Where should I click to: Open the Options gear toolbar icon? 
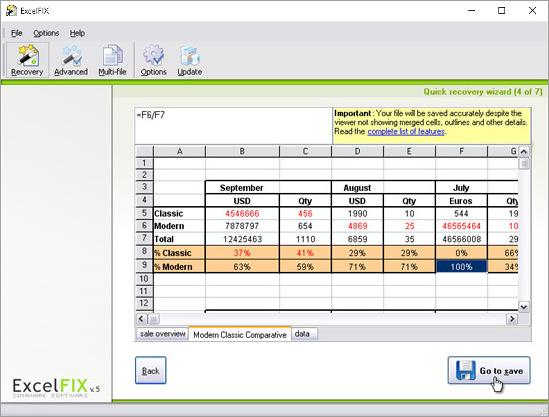click(x=153, y=60)
